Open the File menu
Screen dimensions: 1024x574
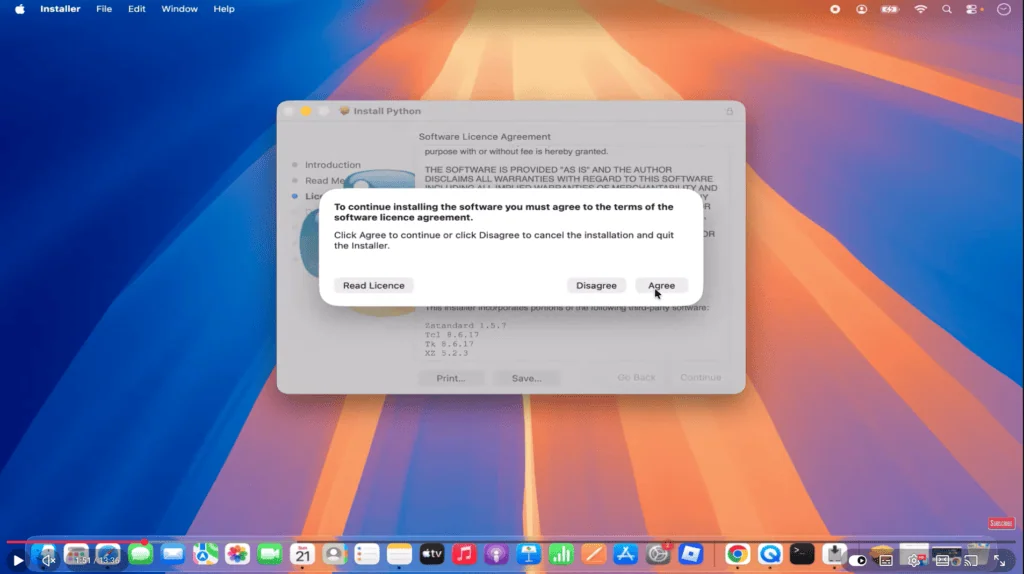[x=104, y=9]
